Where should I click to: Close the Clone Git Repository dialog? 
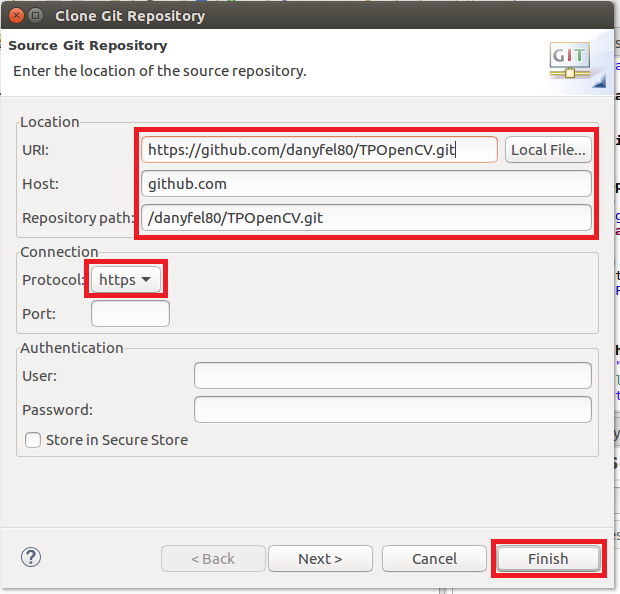16,16
